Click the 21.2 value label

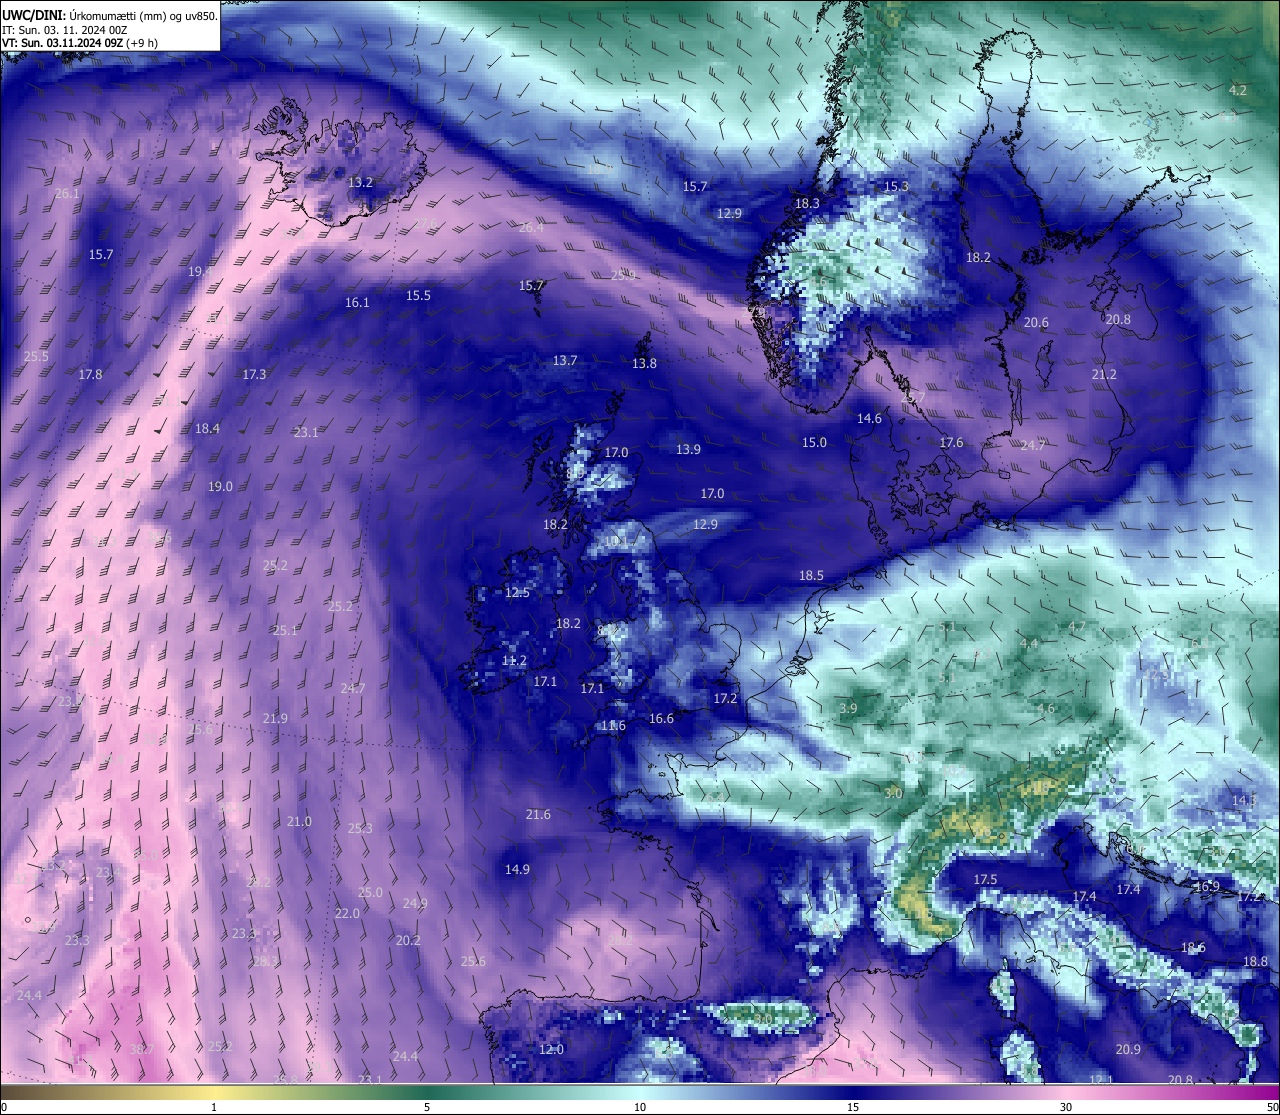coord(1104,374)
